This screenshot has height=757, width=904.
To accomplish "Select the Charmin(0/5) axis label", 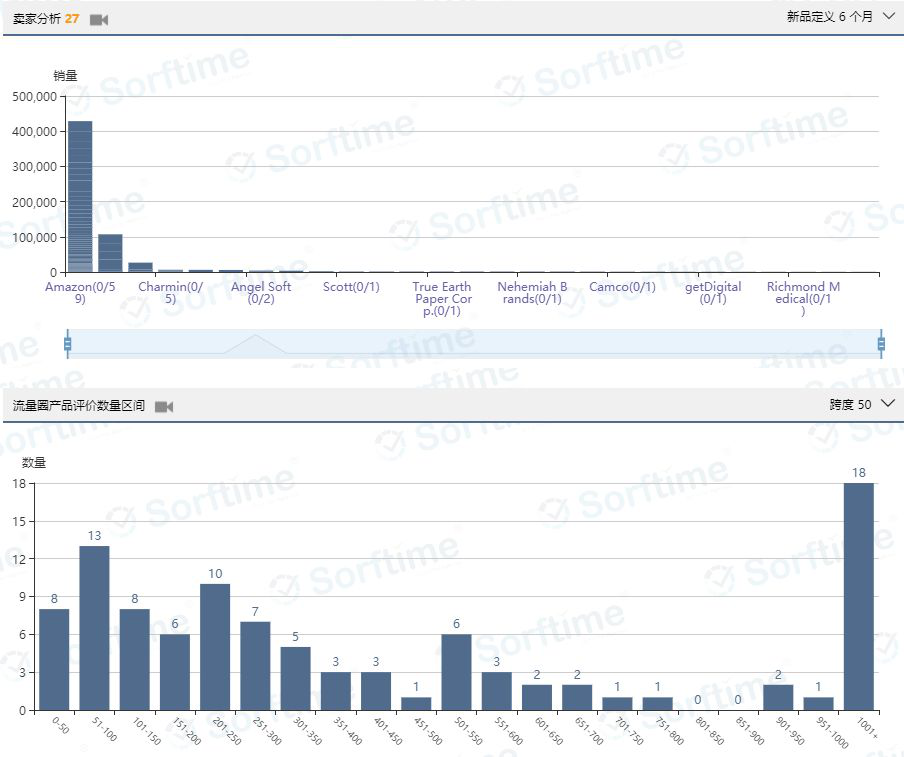I will tap(170, 292).
